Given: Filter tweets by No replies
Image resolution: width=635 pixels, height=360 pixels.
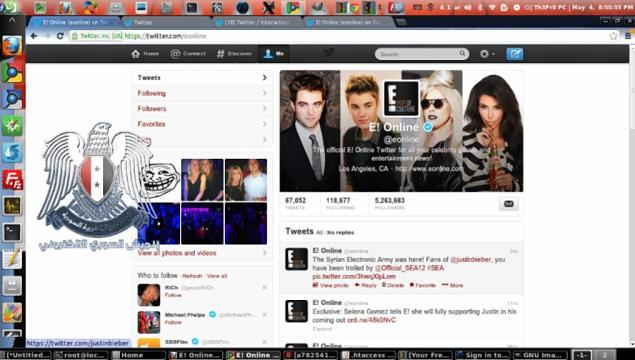Looking at the screenshot, I should click(340, 232).
